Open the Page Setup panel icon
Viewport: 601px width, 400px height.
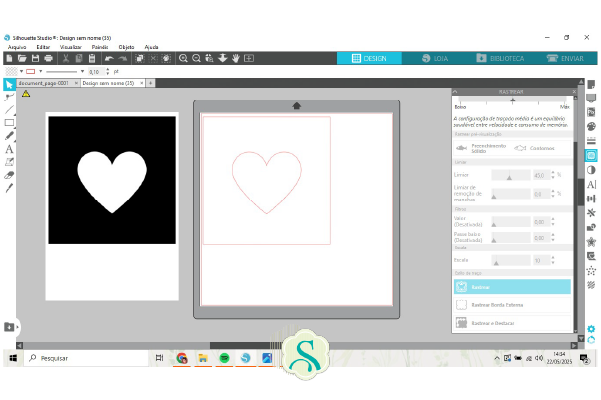591,84
